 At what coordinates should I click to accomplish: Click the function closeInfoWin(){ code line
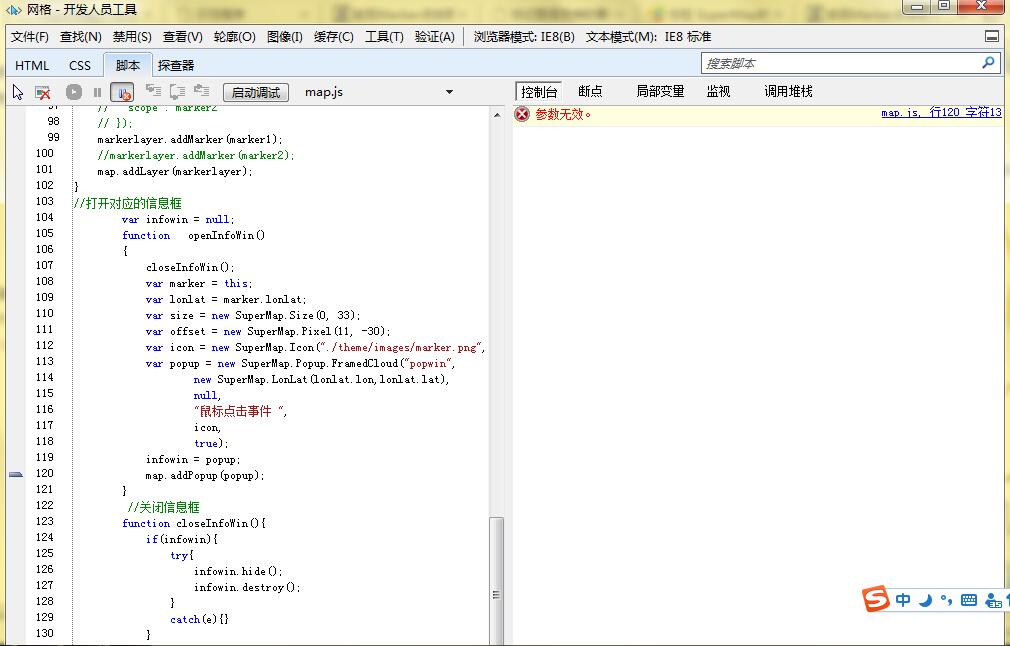[194, 523]
